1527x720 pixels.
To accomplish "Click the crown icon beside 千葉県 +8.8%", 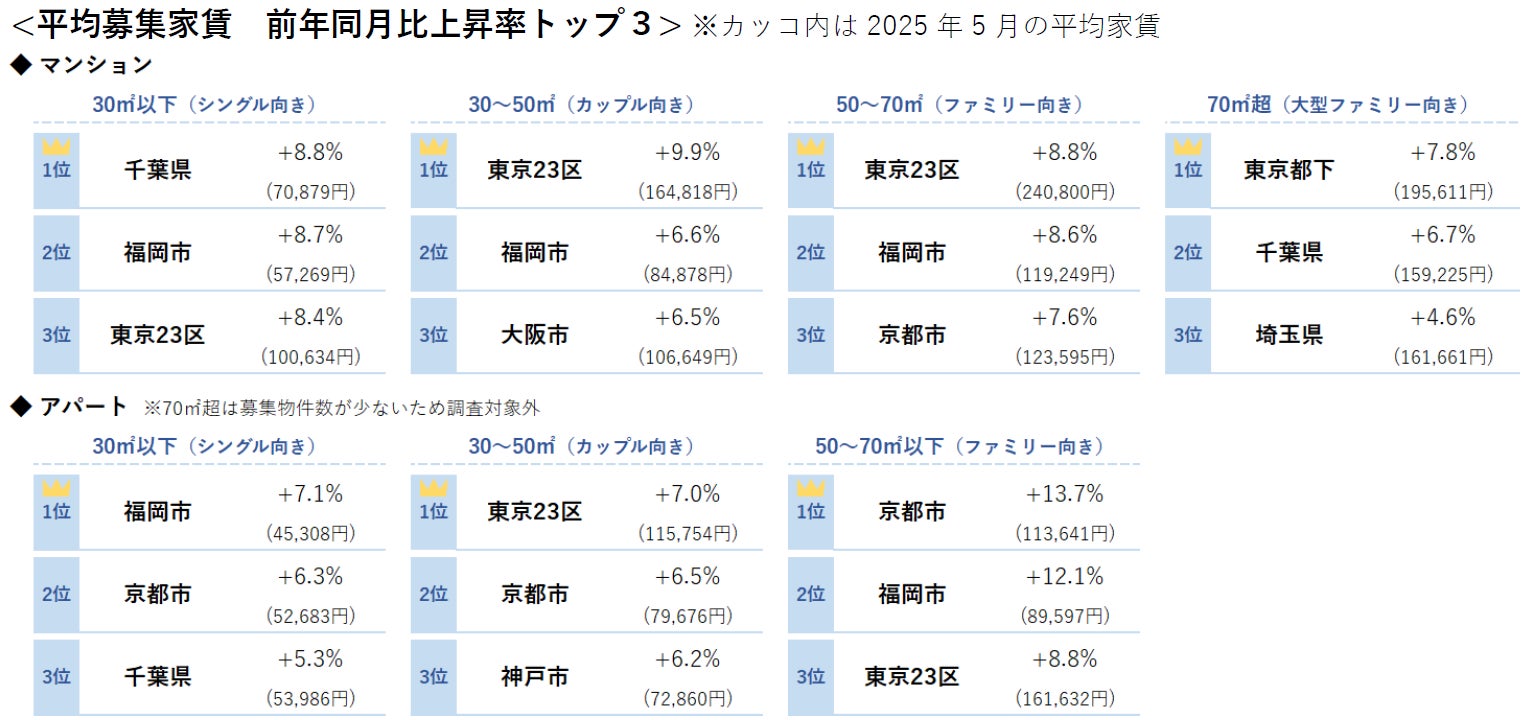I will [x=56, y=147].
